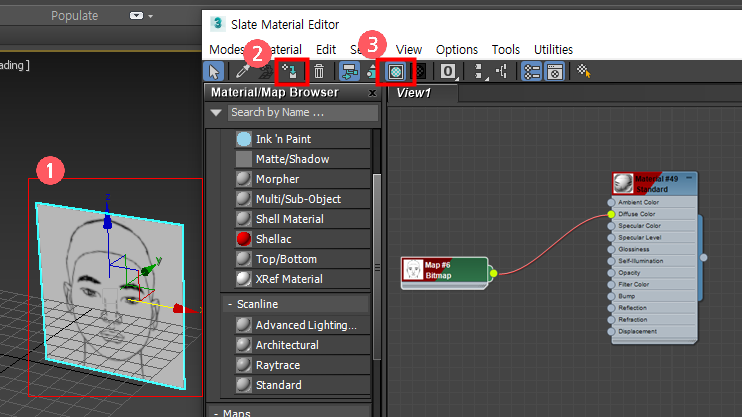Click the Specular Level input socket
This screenshot has height=417, width=742.
click(x=611, y=238)
